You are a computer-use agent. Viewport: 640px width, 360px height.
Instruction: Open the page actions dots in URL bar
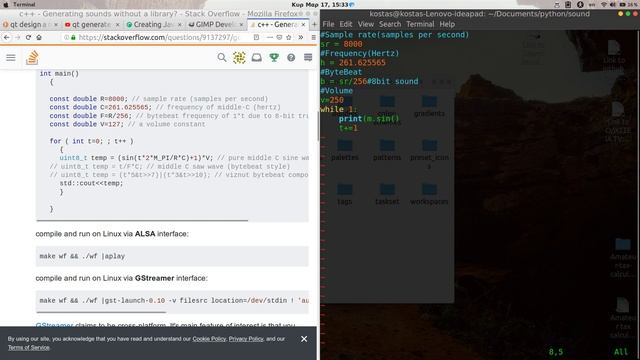tap(269, 37)
